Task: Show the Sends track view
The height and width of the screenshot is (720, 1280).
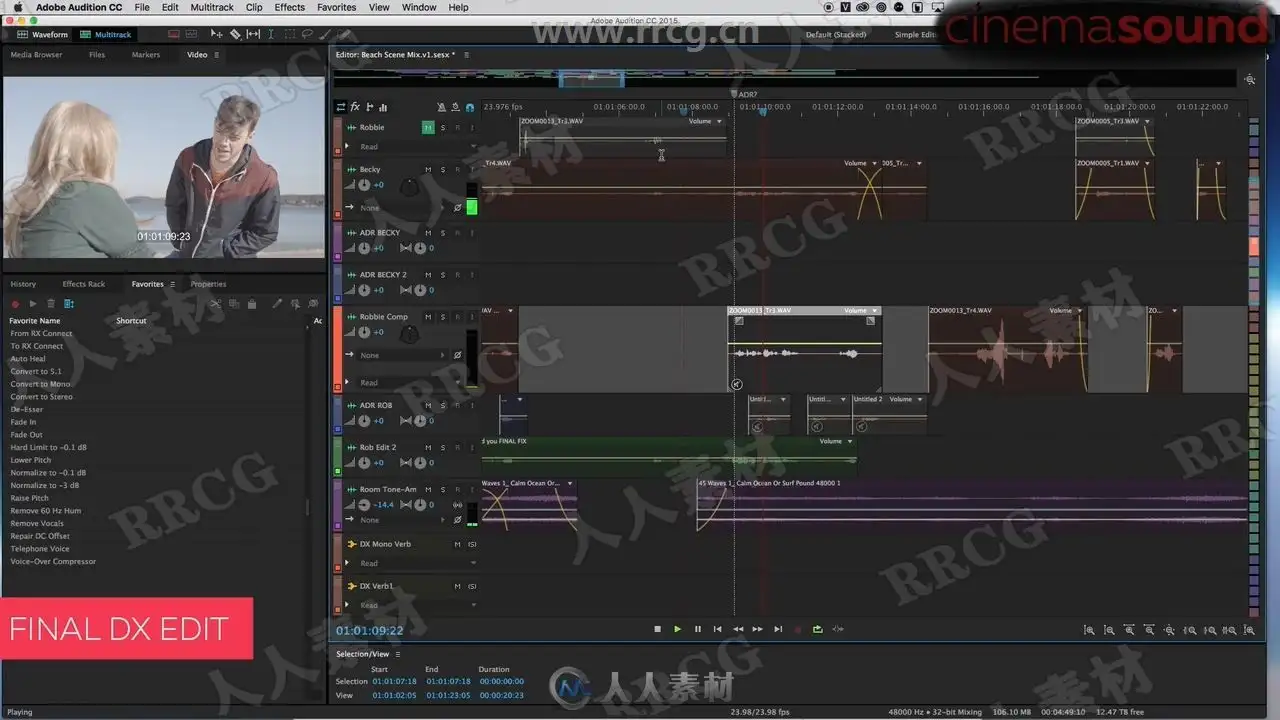Action: click(370, 107)
